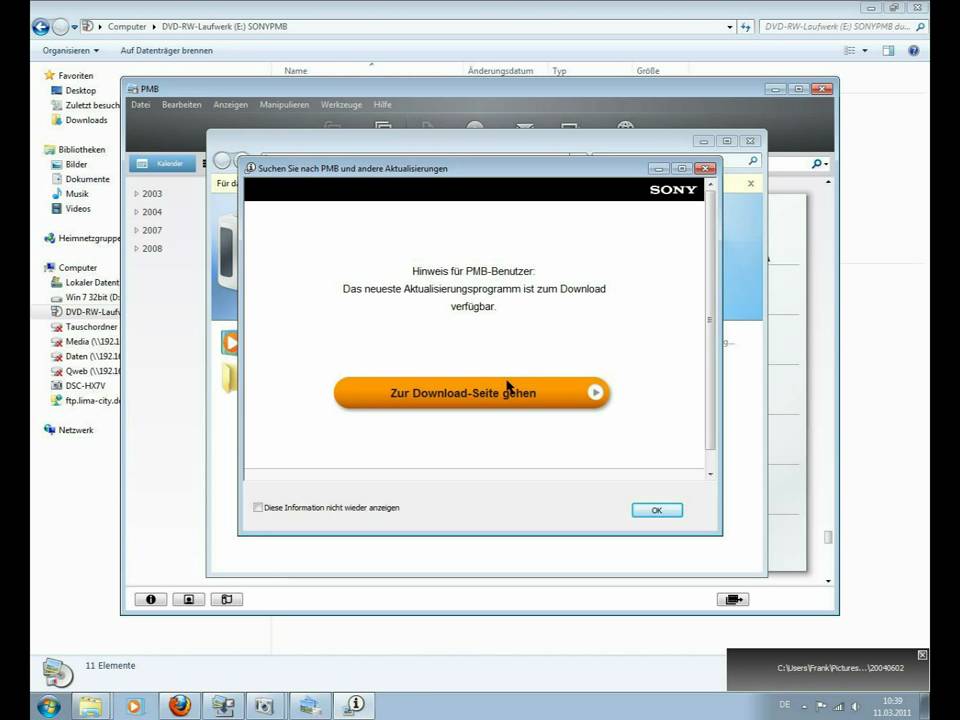Open Bilder library in Explorer

[x=76, y=164]
